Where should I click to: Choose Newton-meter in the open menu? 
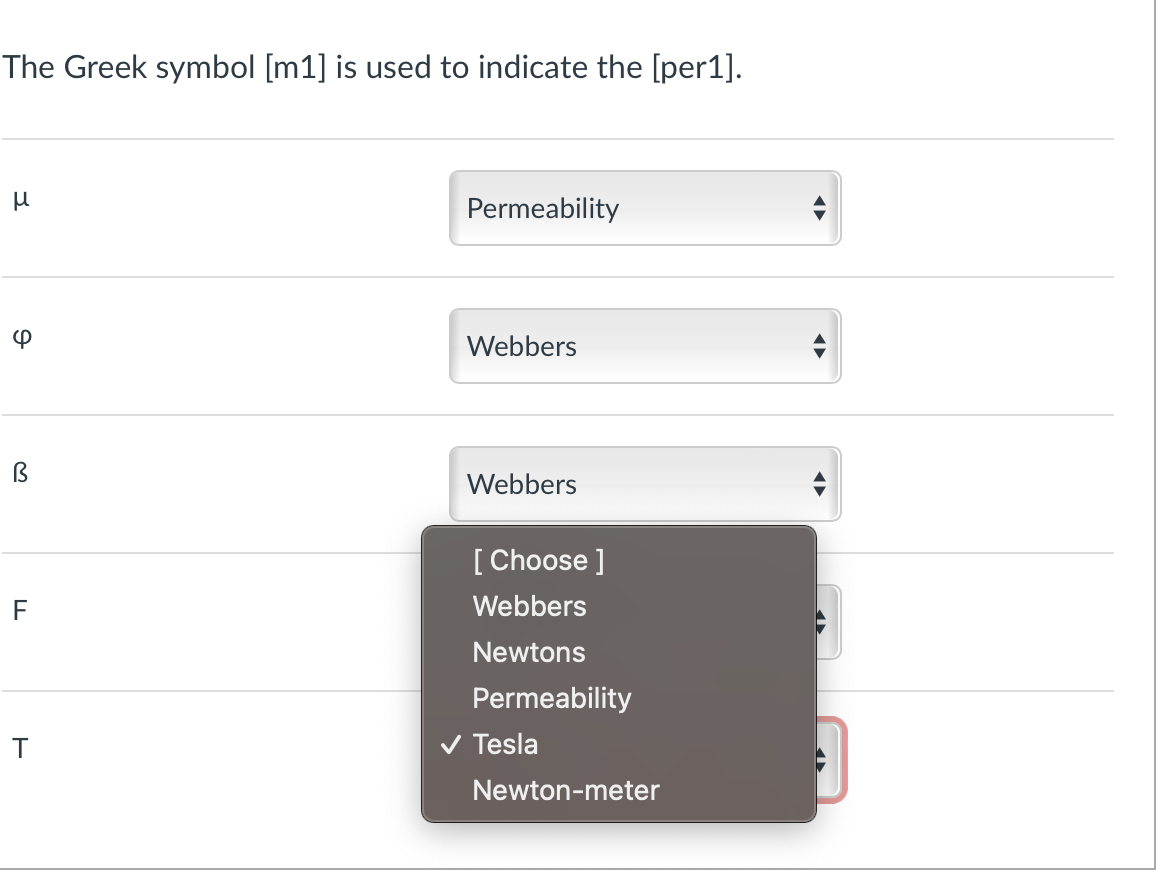tap(565, 790)
